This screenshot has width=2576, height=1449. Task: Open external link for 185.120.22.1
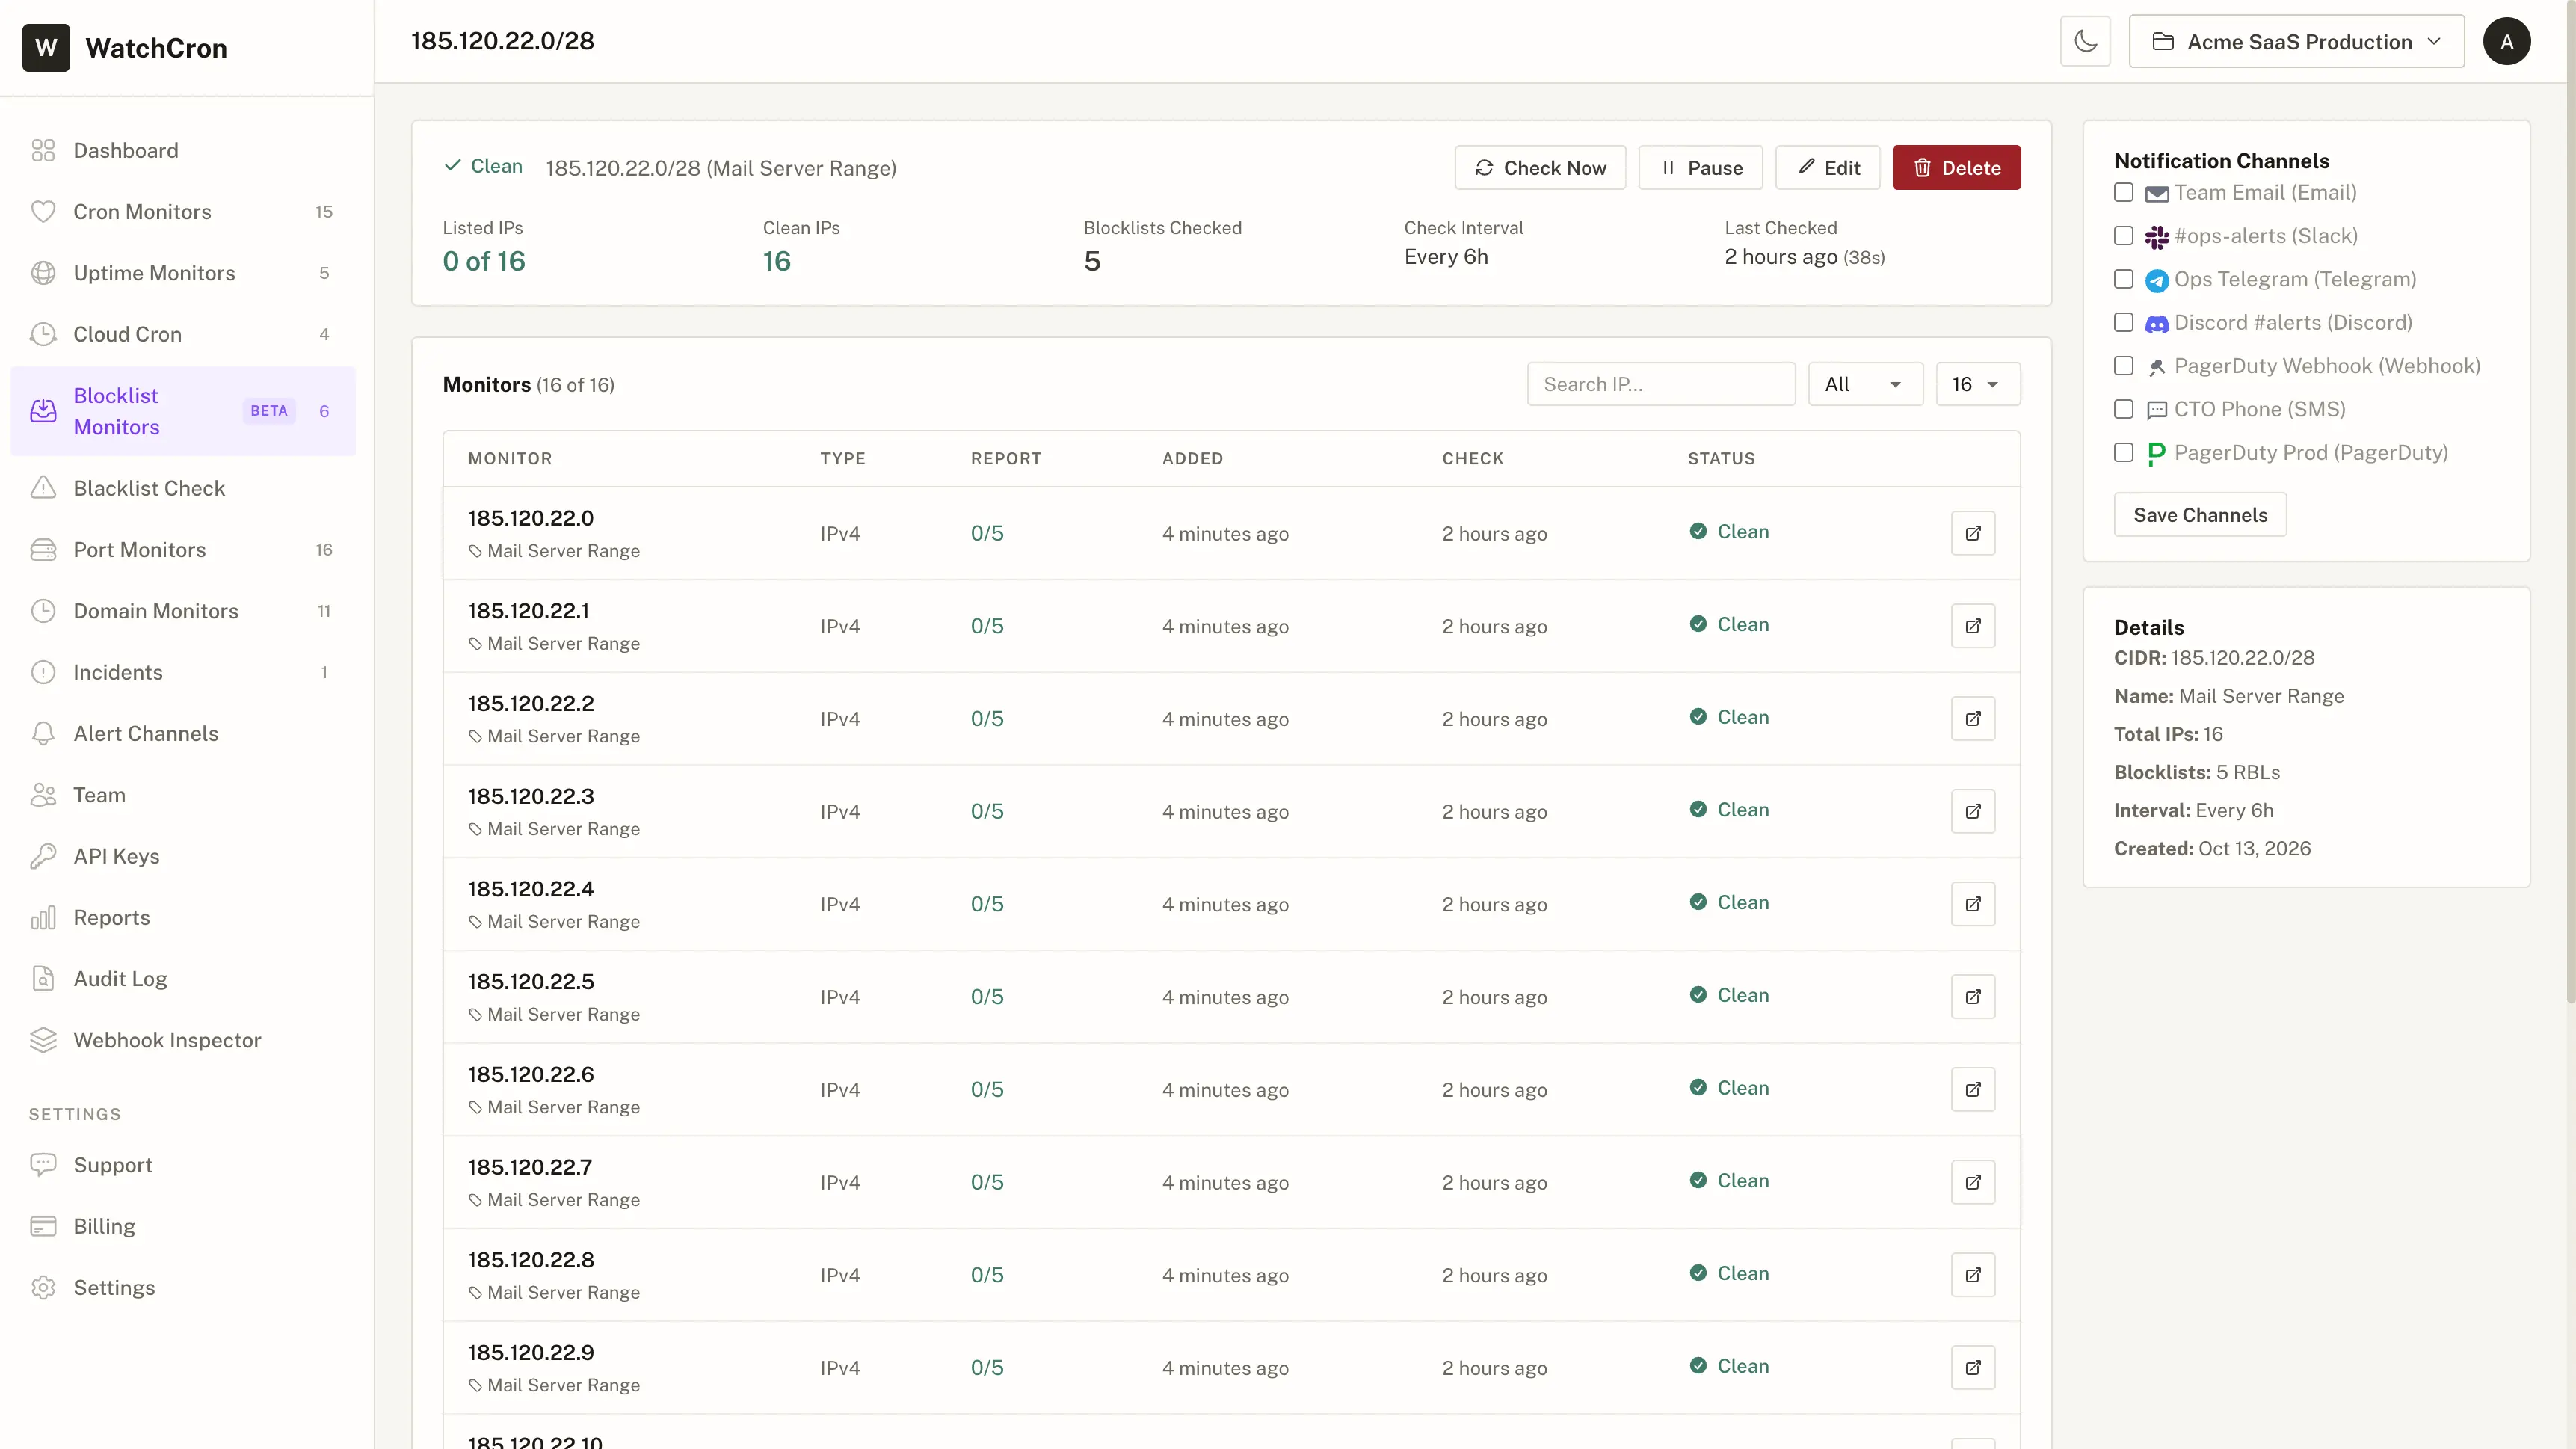tap(1973, 626)
